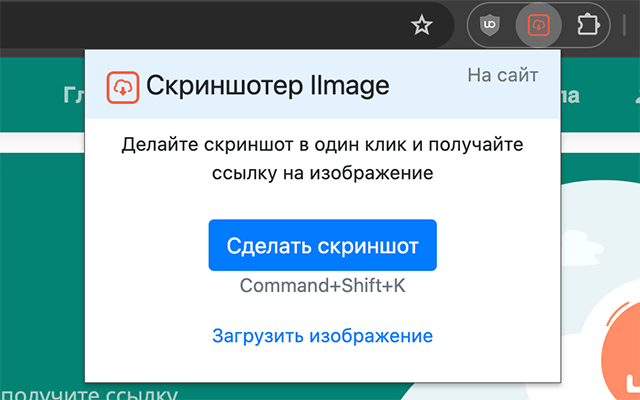This screenshot has width=640, height=400.
Task: Open the uBlock Origin shield extension
Action: [489, 25]
